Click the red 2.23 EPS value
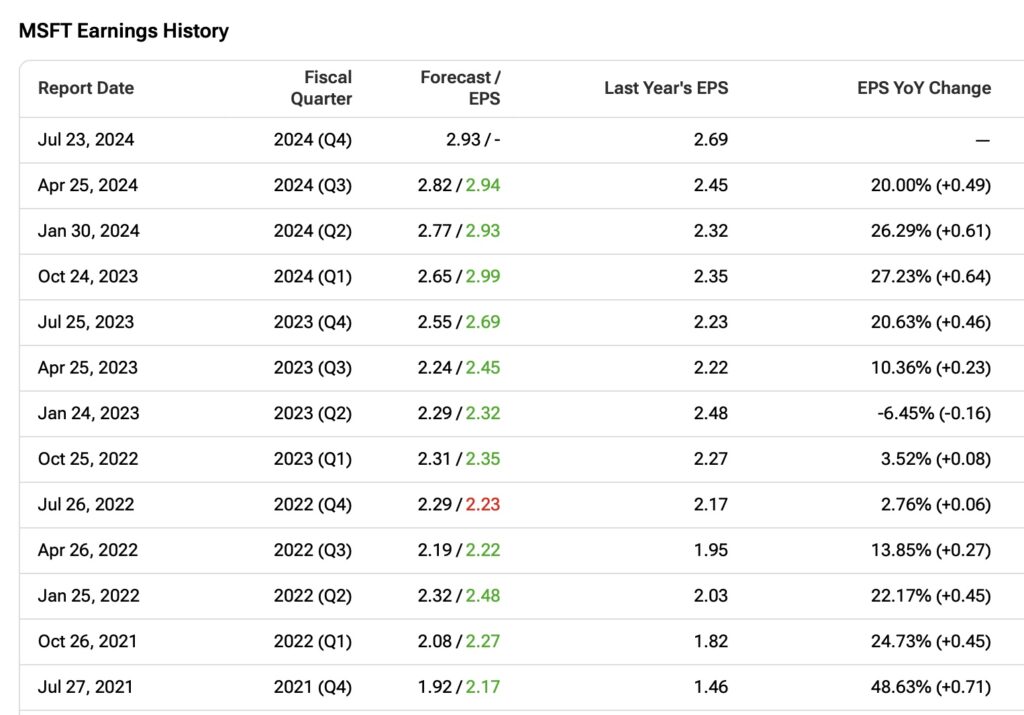 tap(483, 505)
